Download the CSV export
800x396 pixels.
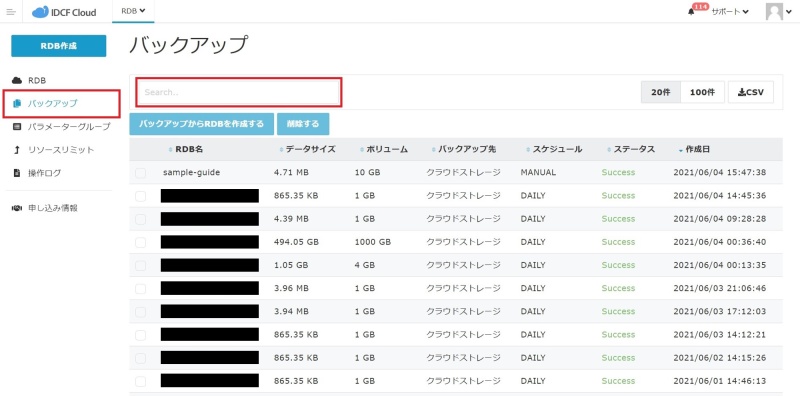click(751, 92)
